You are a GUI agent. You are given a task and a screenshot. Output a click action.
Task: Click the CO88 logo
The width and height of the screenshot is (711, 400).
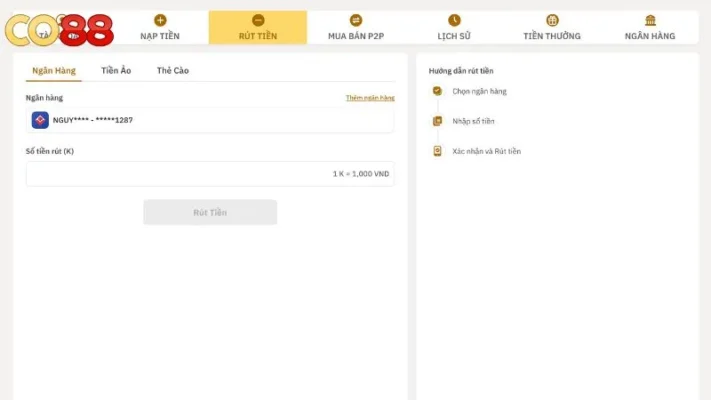[x=58, y=30]
